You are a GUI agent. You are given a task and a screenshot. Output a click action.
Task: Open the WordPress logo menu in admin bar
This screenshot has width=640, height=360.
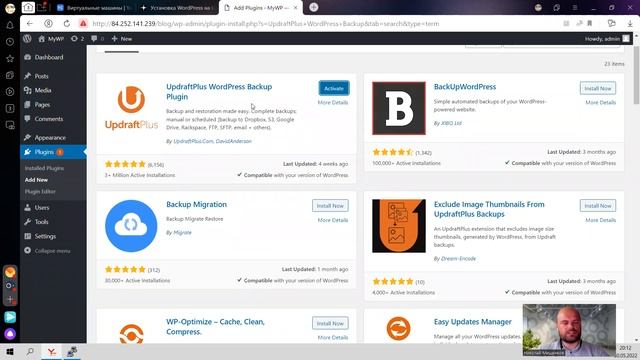coord(27,38)
